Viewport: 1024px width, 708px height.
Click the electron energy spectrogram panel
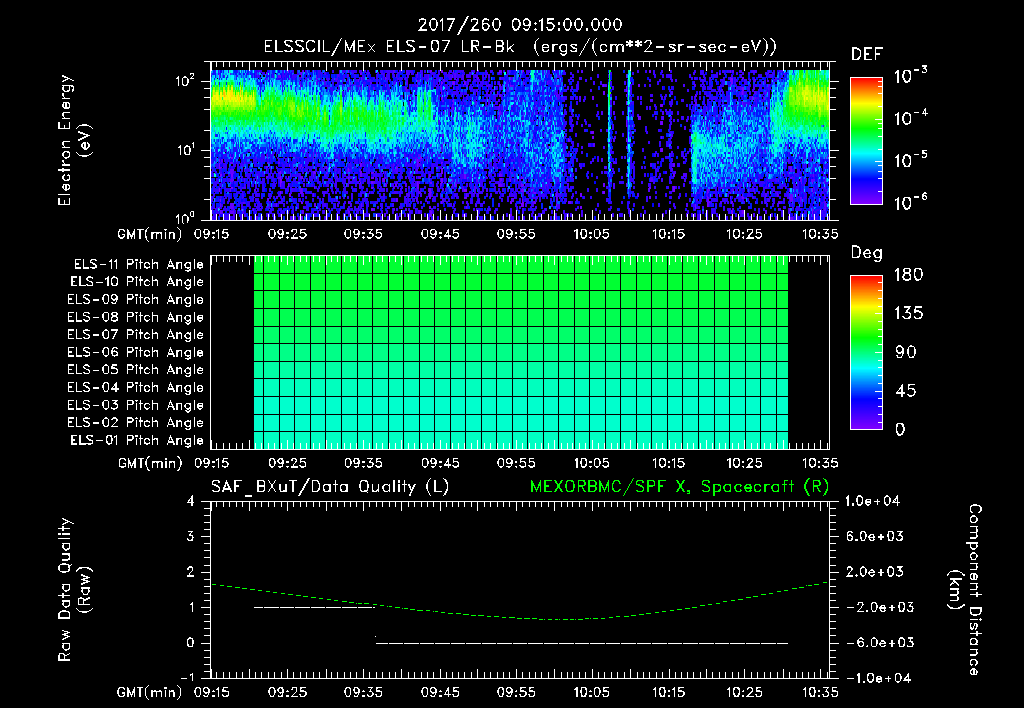click(x=520, y=141)
